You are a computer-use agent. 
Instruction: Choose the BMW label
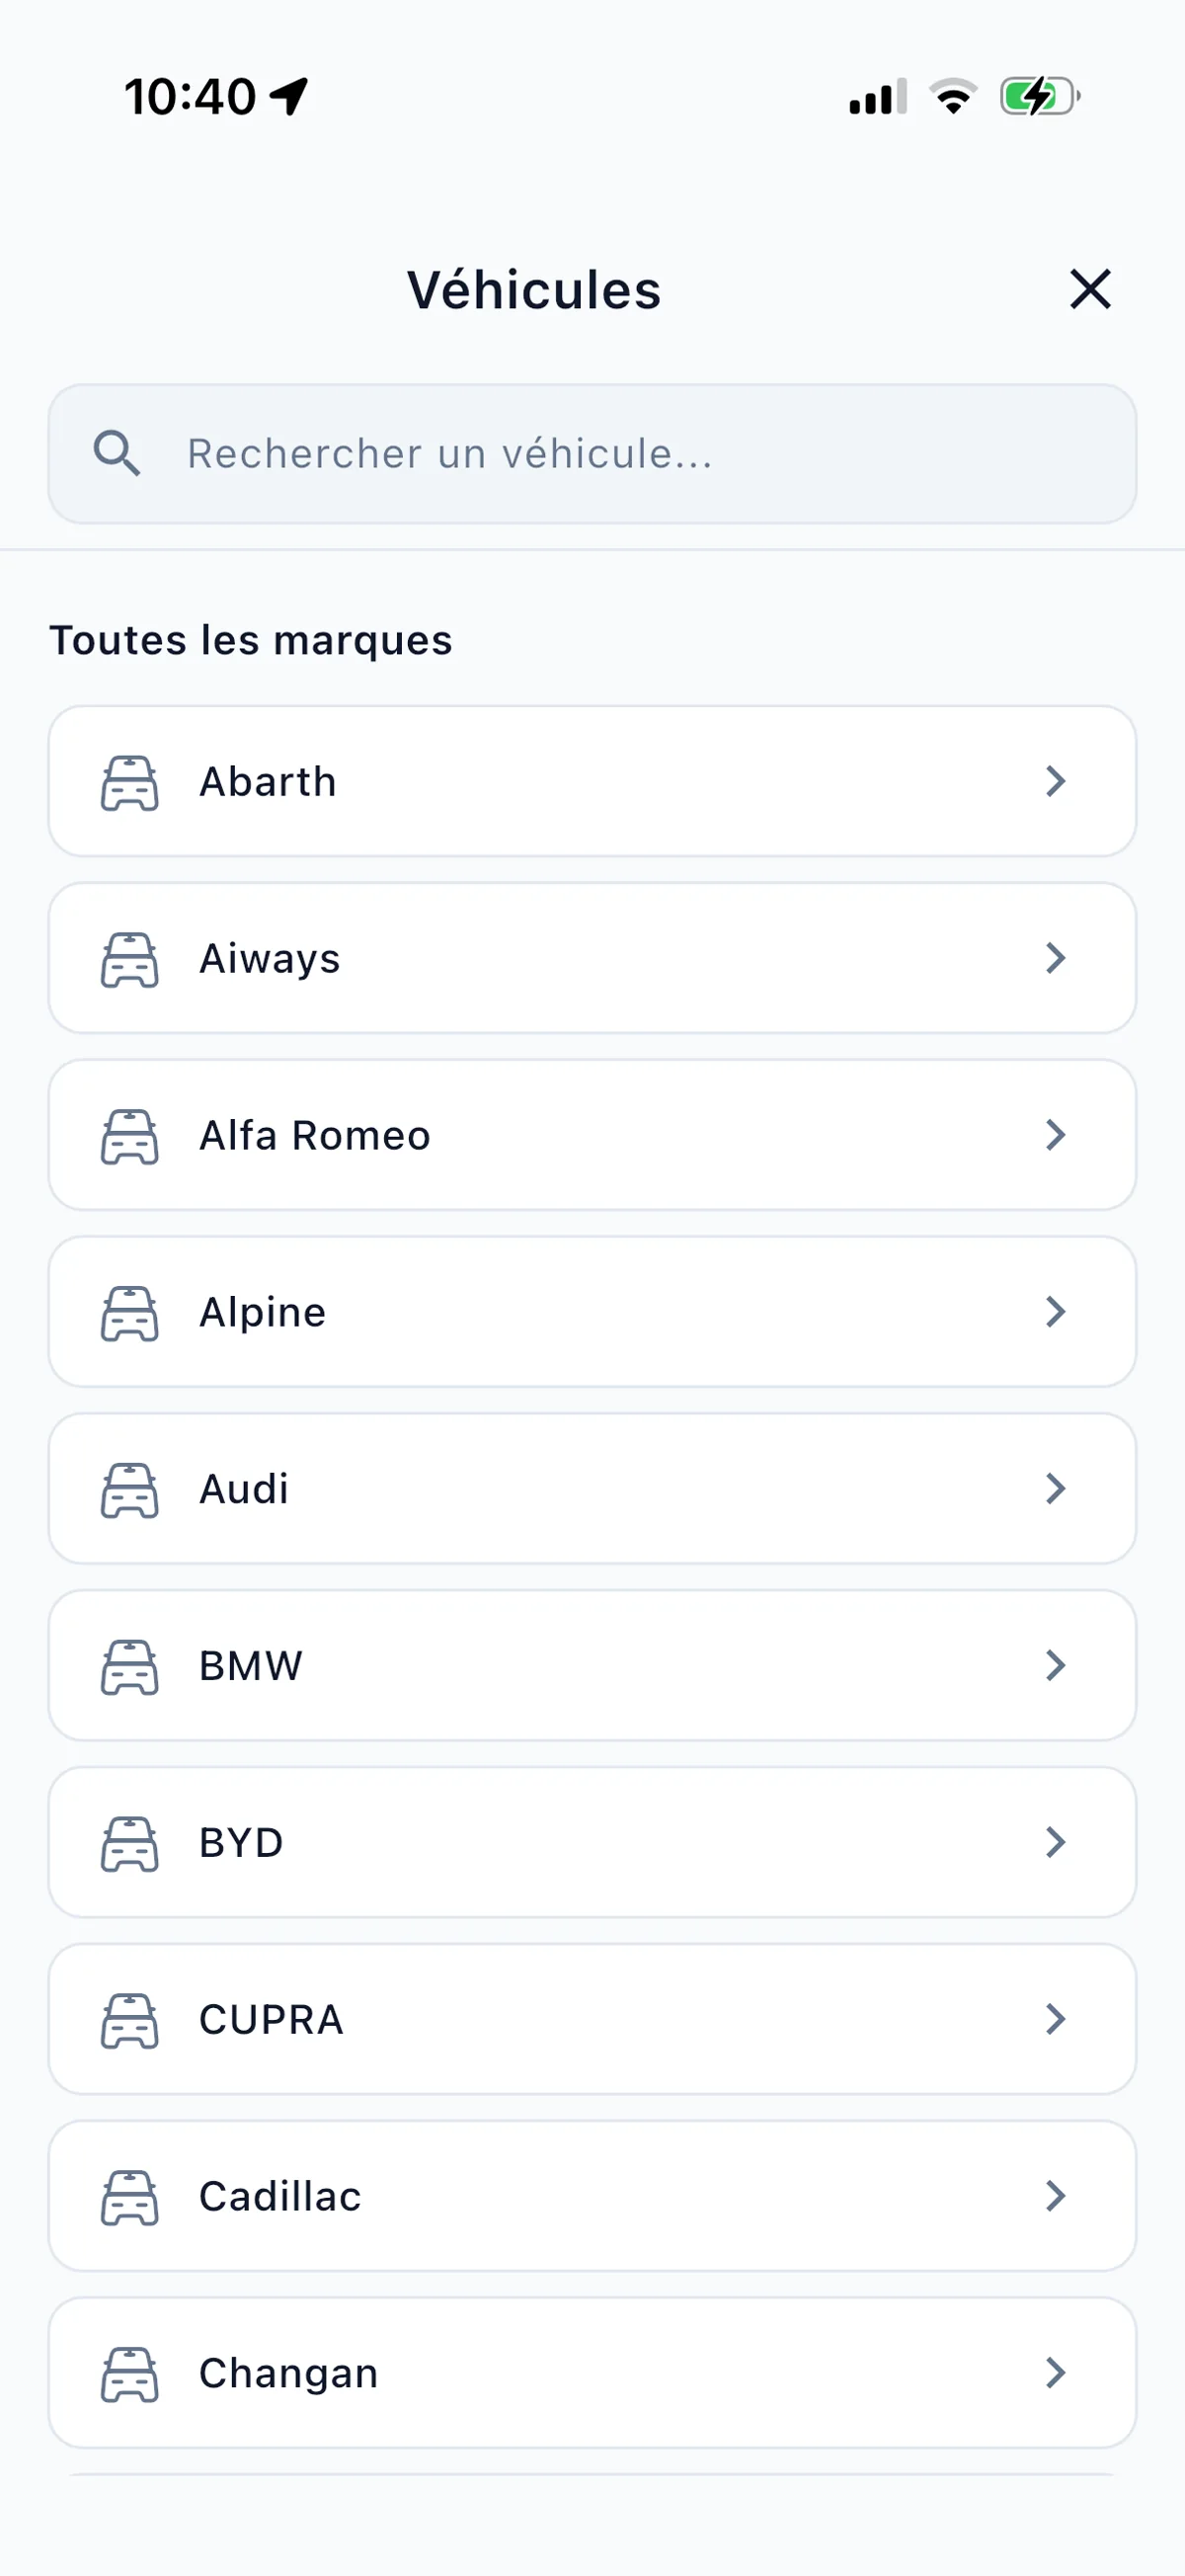pos(251,1666)
